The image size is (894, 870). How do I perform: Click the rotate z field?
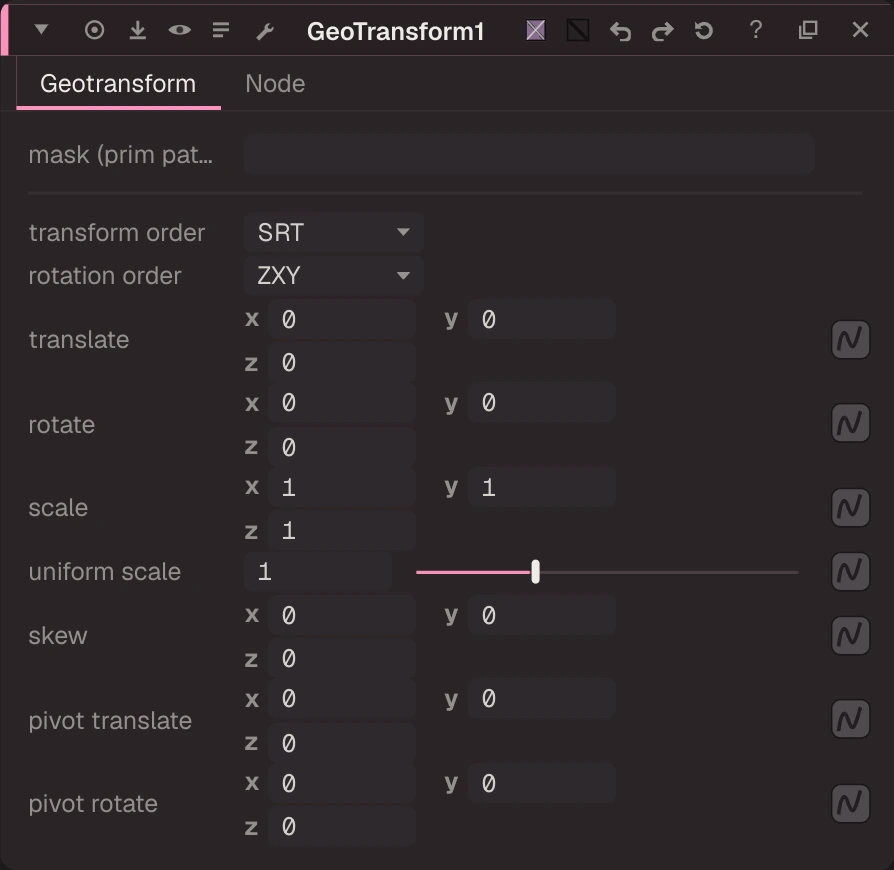pyautogui.click(x=342, y=447)
